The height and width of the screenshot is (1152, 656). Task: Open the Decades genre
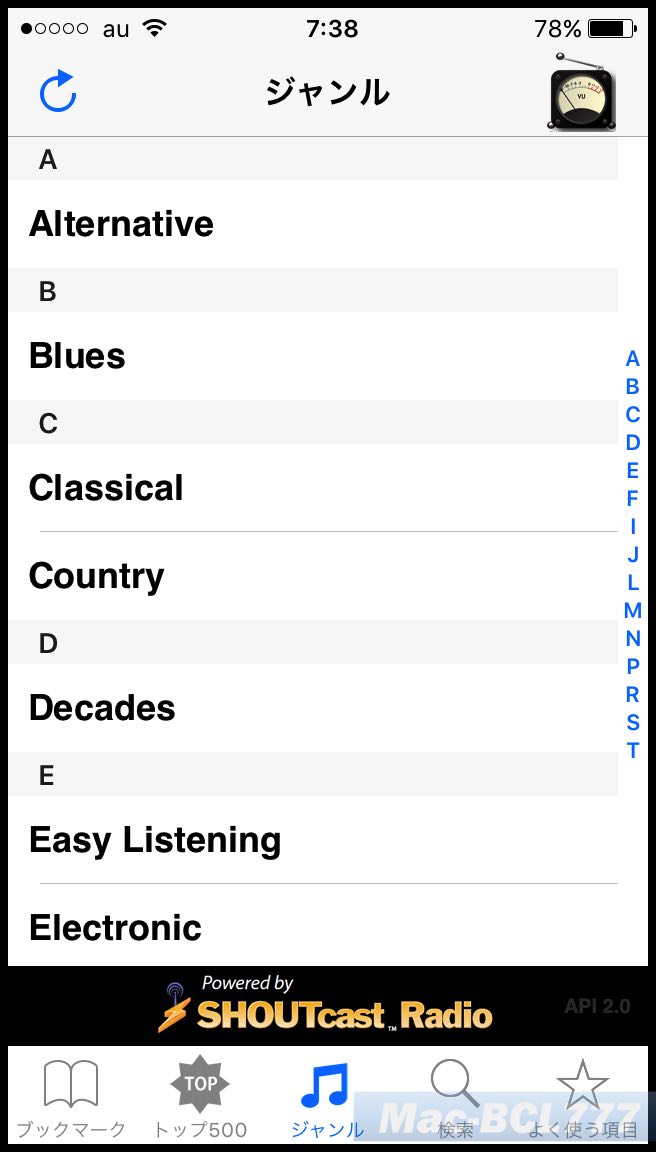[313, 708]
